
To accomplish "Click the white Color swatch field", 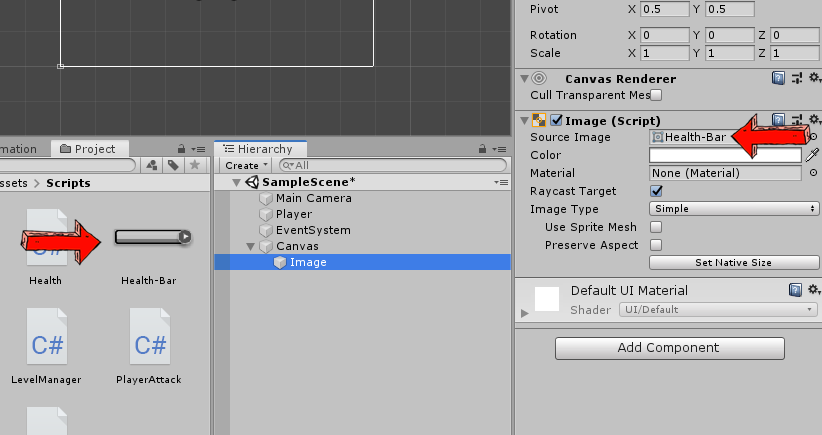I will (x=725, y=155).
